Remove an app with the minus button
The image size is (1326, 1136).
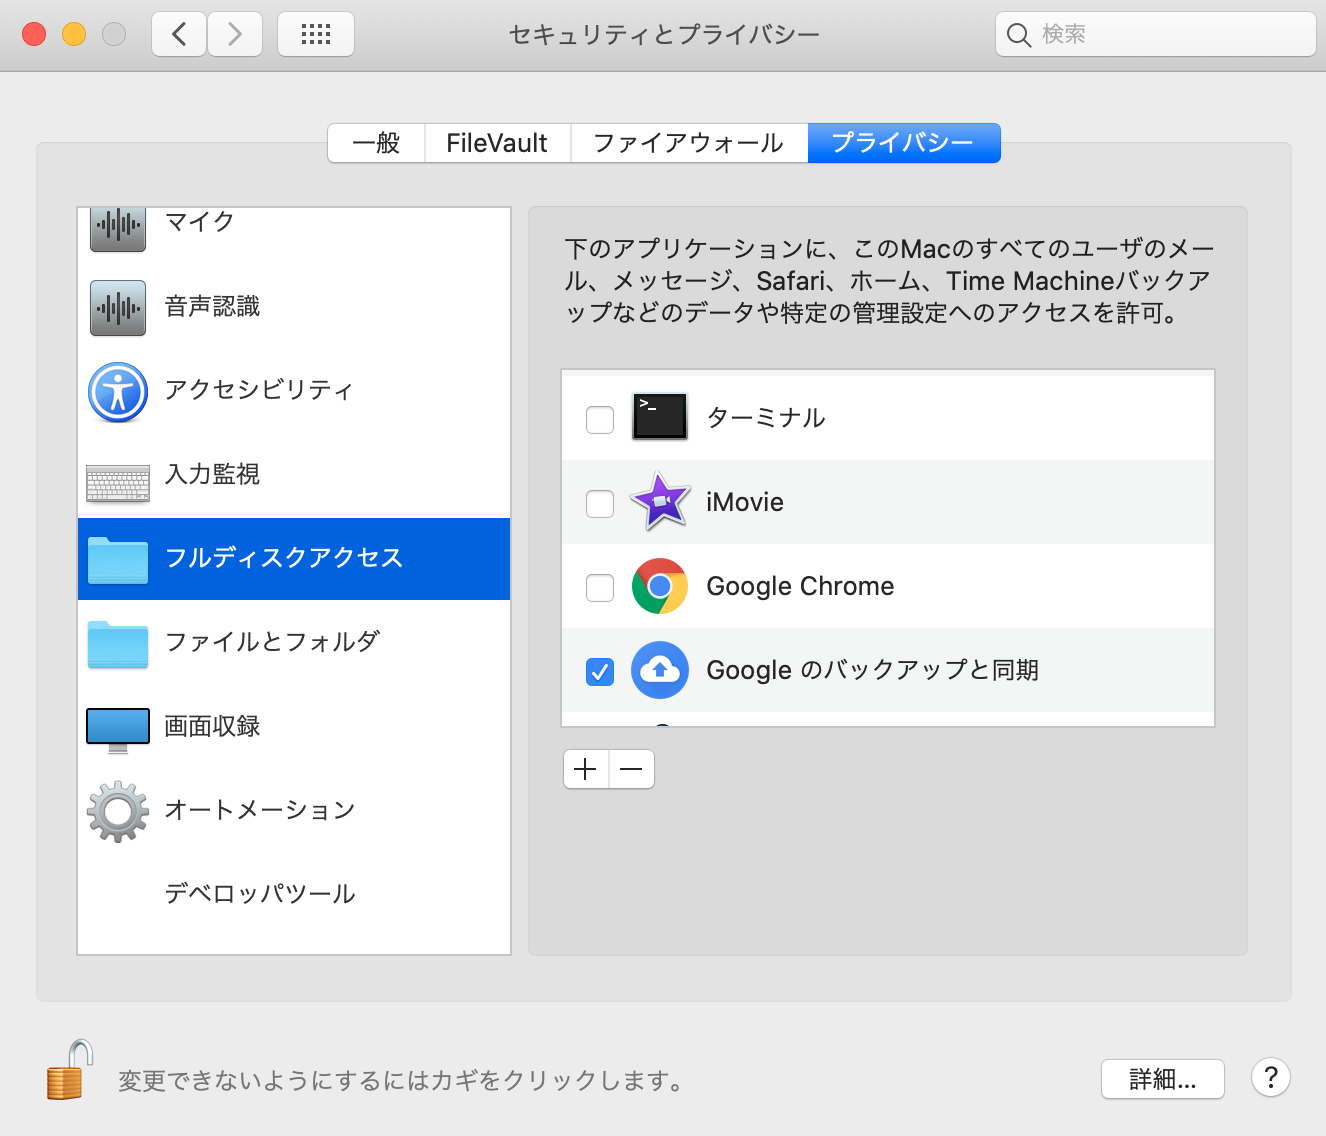coord(632,769)
